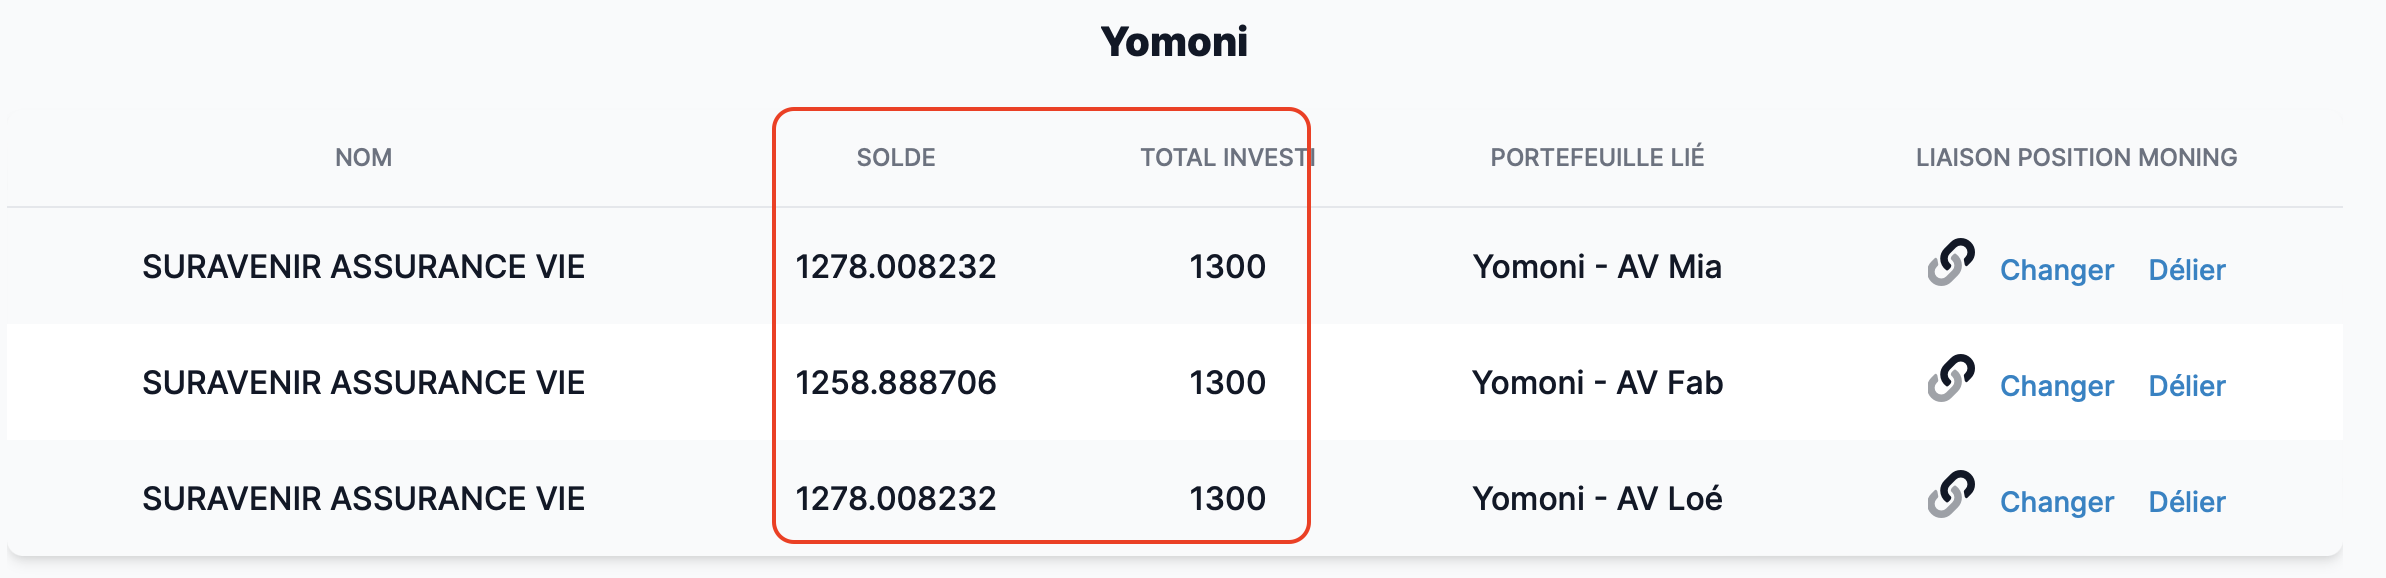The image size is (2386, 578).
Task: Click the Yomoni section title
Action: click(x=1174, y=42)
